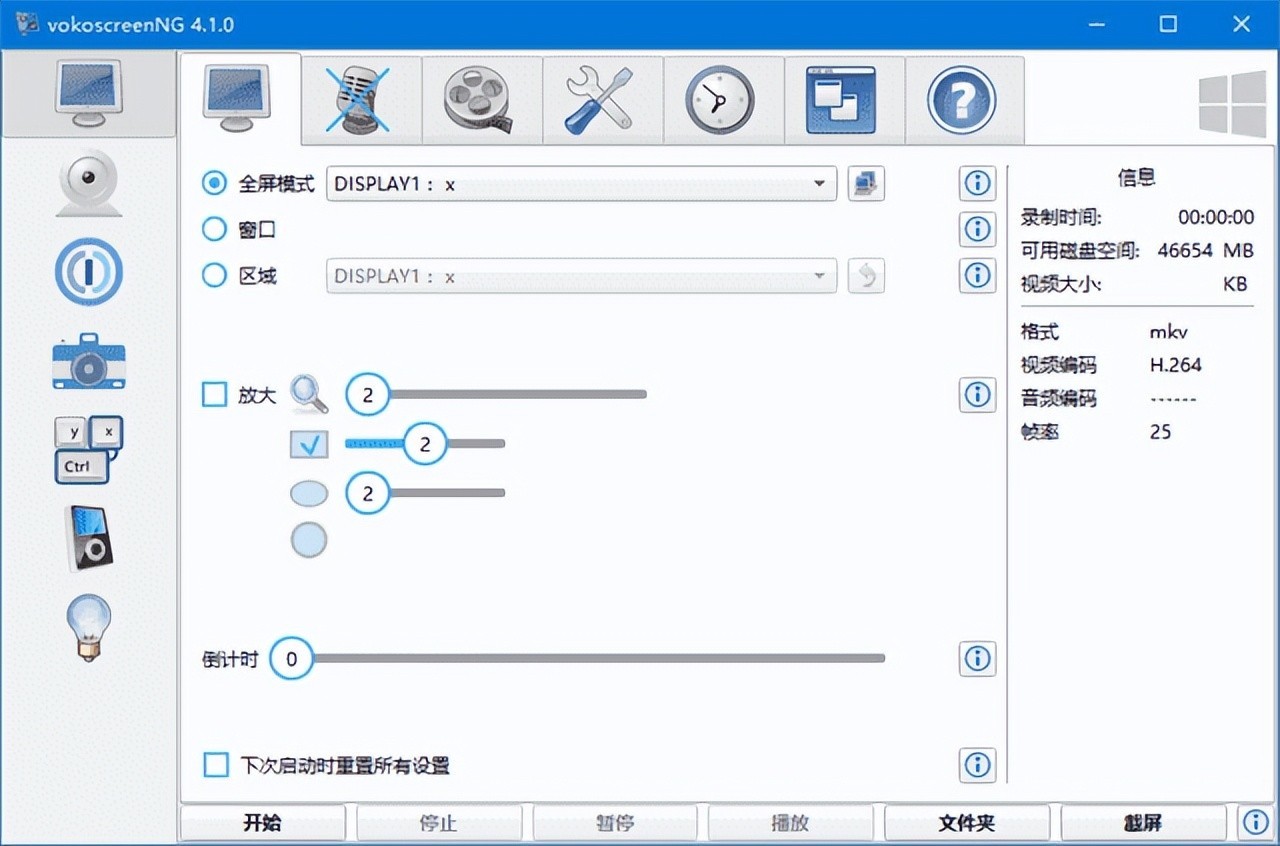
Task: Click the magnifying glass icon next to 放大
Action: click(309, 394)
